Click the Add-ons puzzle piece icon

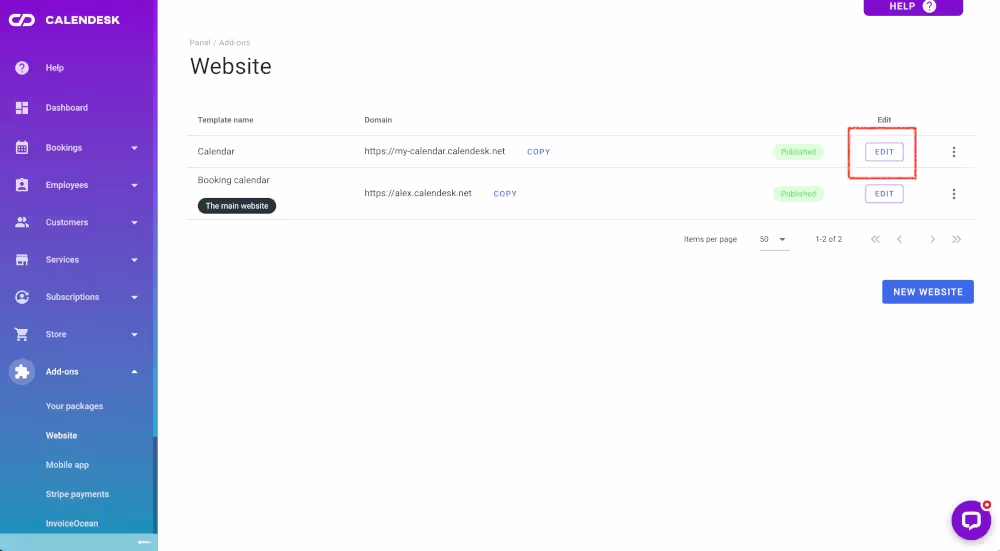click(x=22, y=371)
